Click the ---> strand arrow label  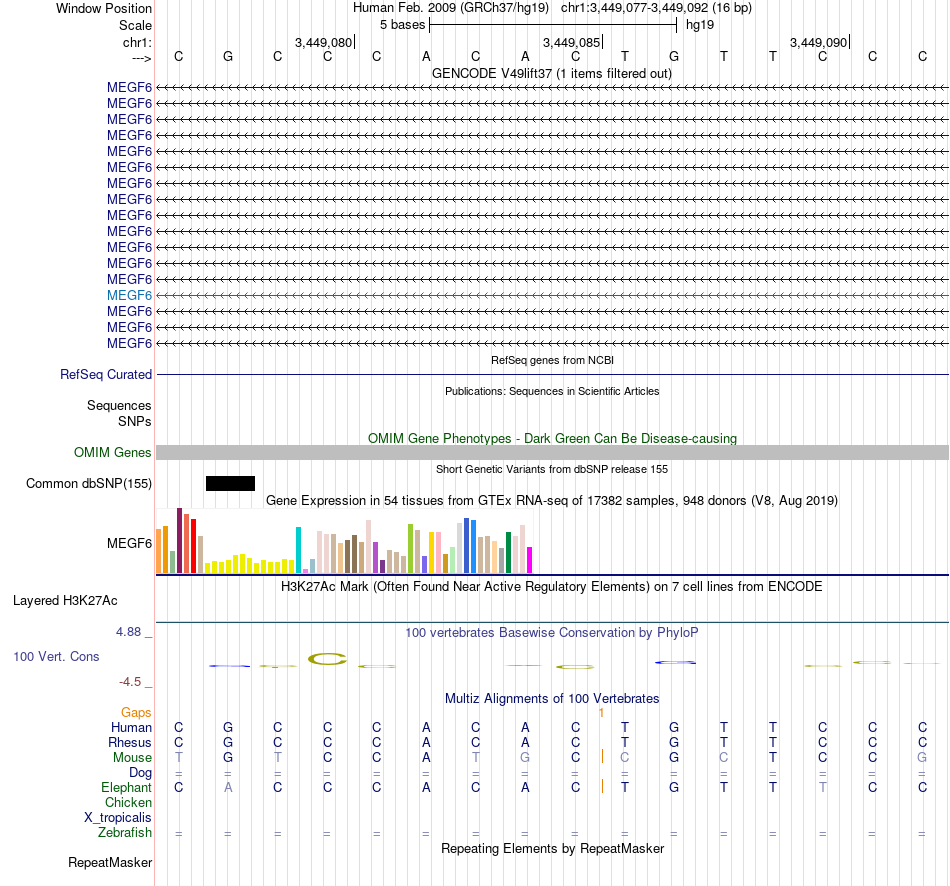click(141, 58)
